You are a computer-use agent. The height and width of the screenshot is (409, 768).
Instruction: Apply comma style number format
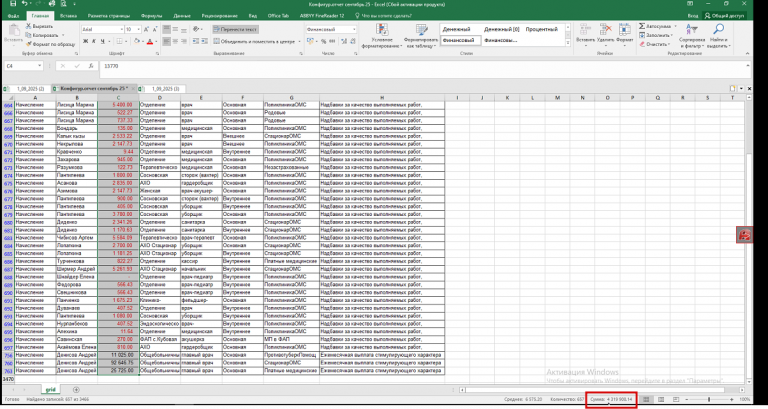coord(332,42)
